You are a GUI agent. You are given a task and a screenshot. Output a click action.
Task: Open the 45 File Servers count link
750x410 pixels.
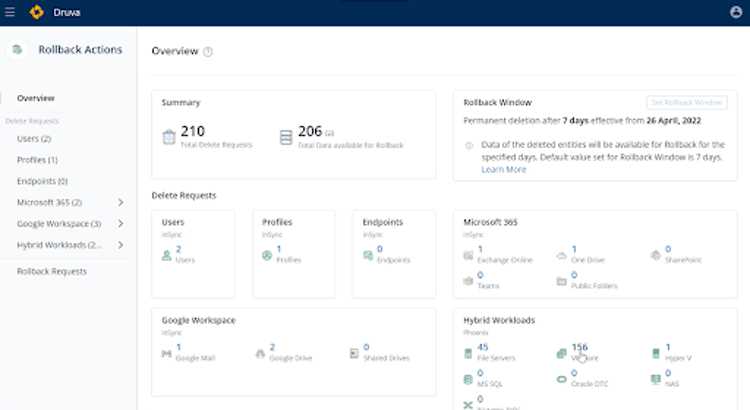point(483,347)
